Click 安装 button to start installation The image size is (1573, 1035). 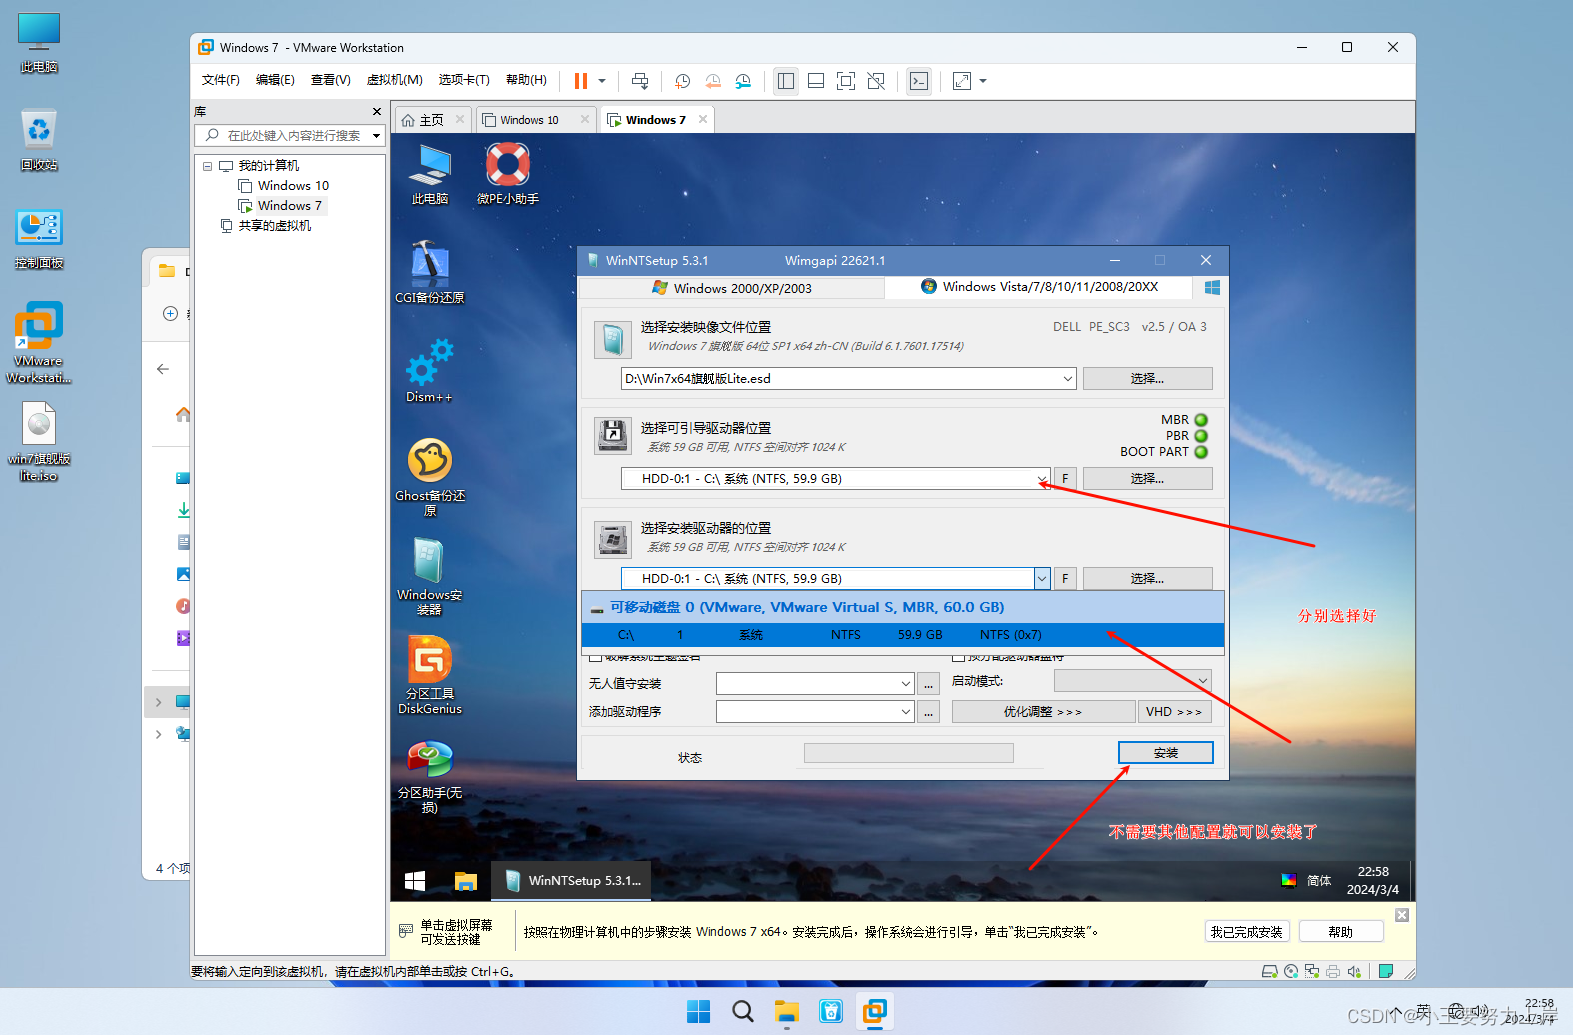tap(1166, 752)
